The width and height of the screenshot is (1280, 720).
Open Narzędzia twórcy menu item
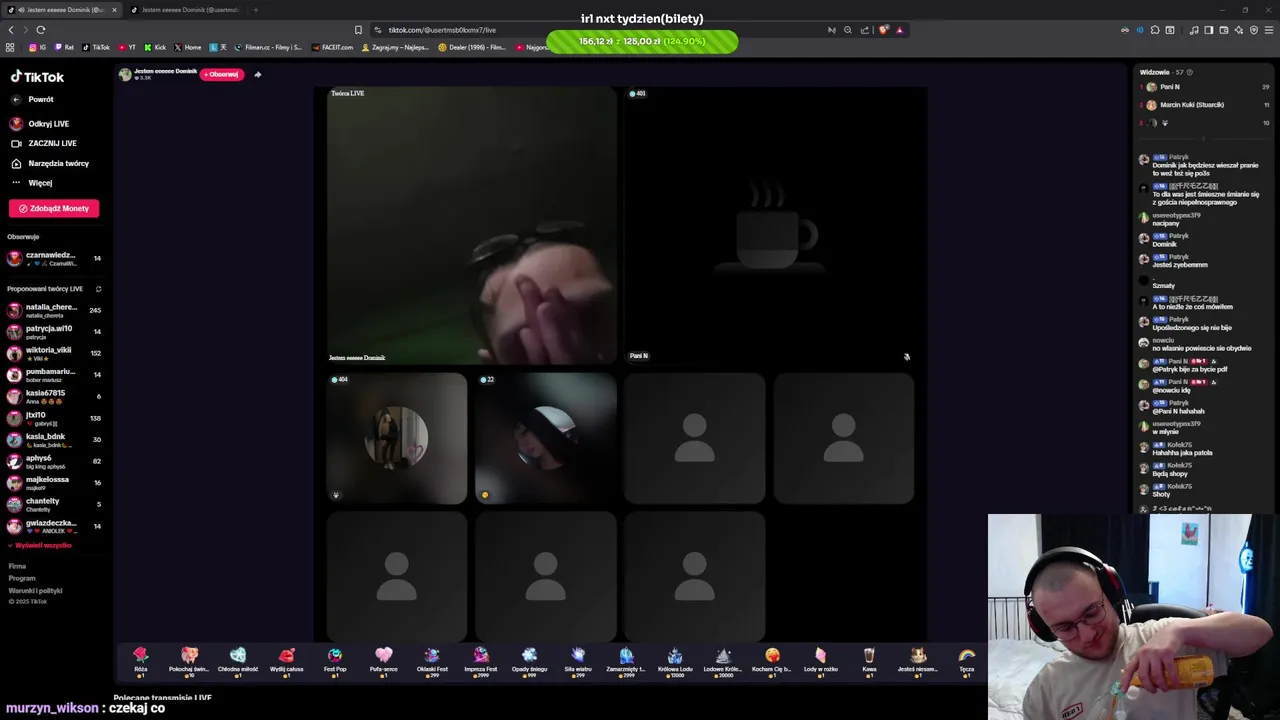click(58, 163)
